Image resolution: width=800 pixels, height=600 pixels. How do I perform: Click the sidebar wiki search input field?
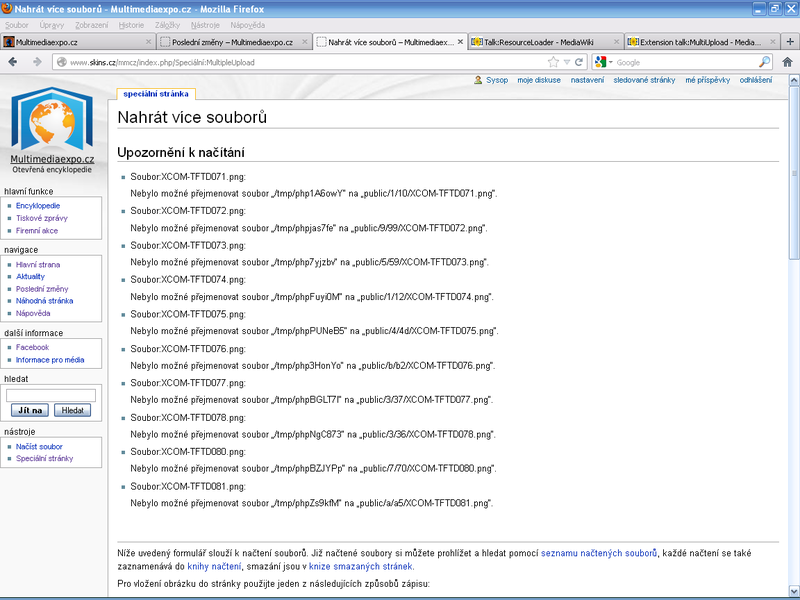(x=51, y=395)
